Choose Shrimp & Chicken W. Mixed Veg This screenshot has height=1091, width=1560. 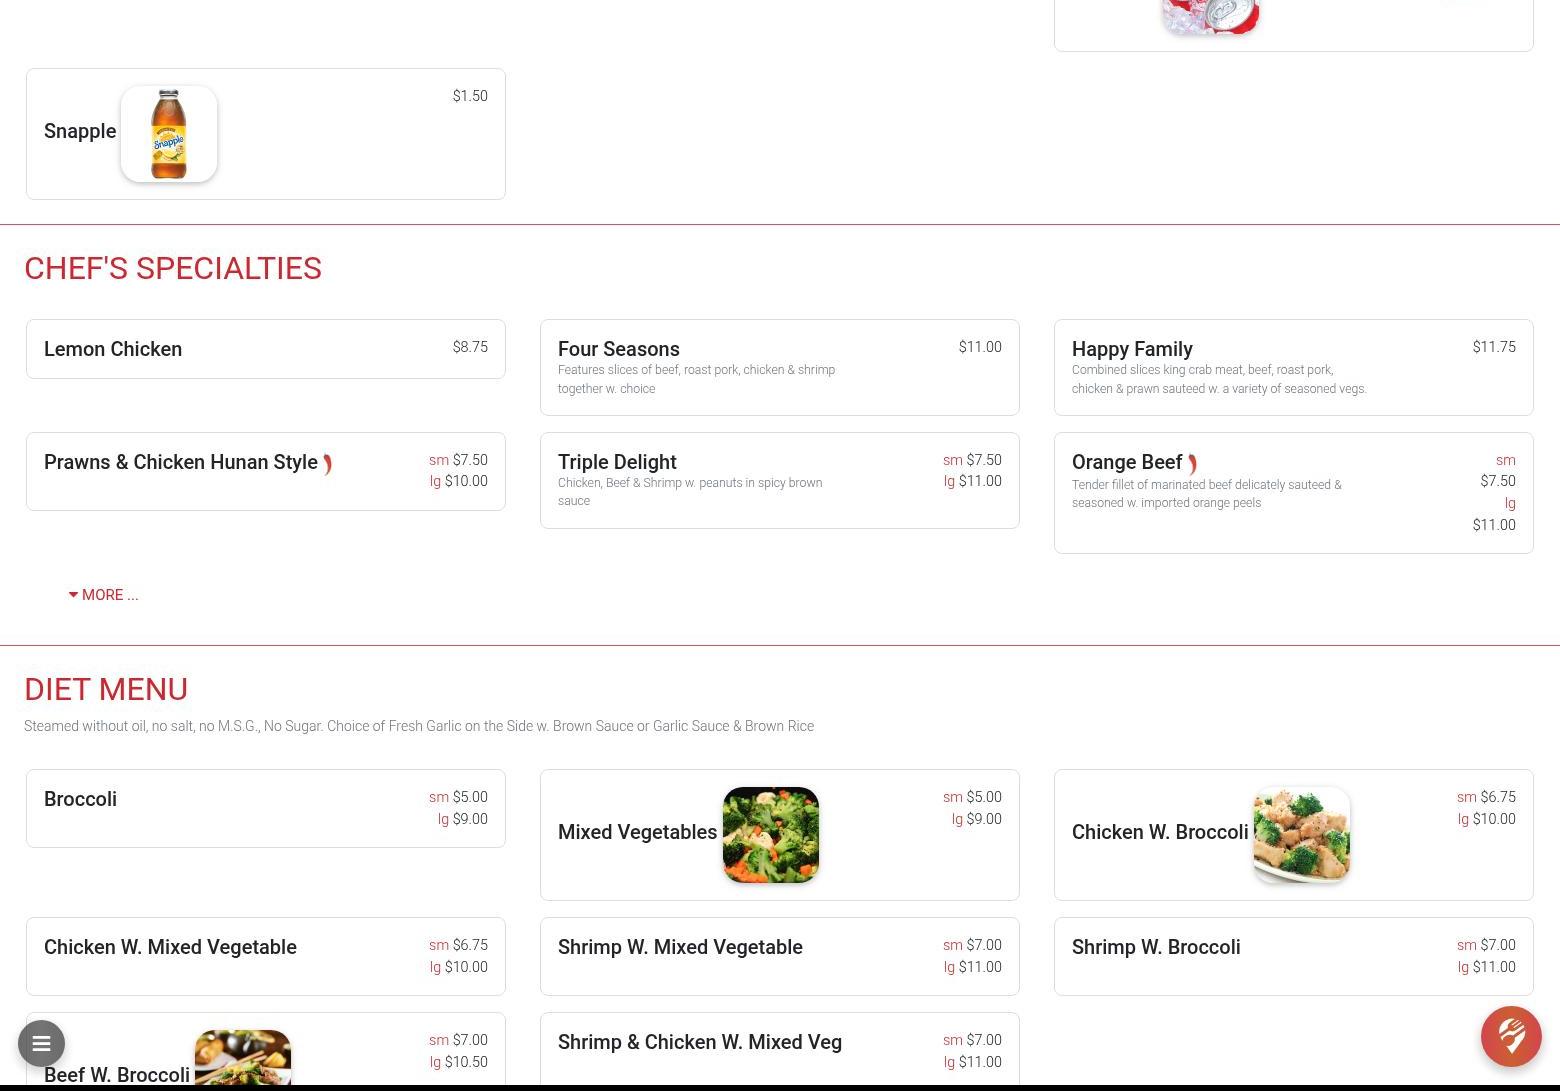click(x=780, y=1050)
